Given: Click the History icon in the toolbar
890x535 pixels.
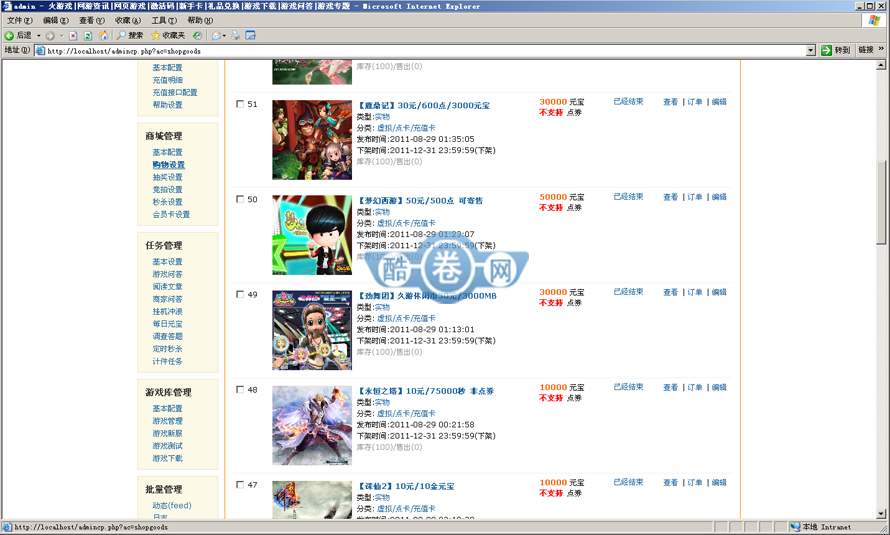Looking at the screenshot, I should (197, 35).
